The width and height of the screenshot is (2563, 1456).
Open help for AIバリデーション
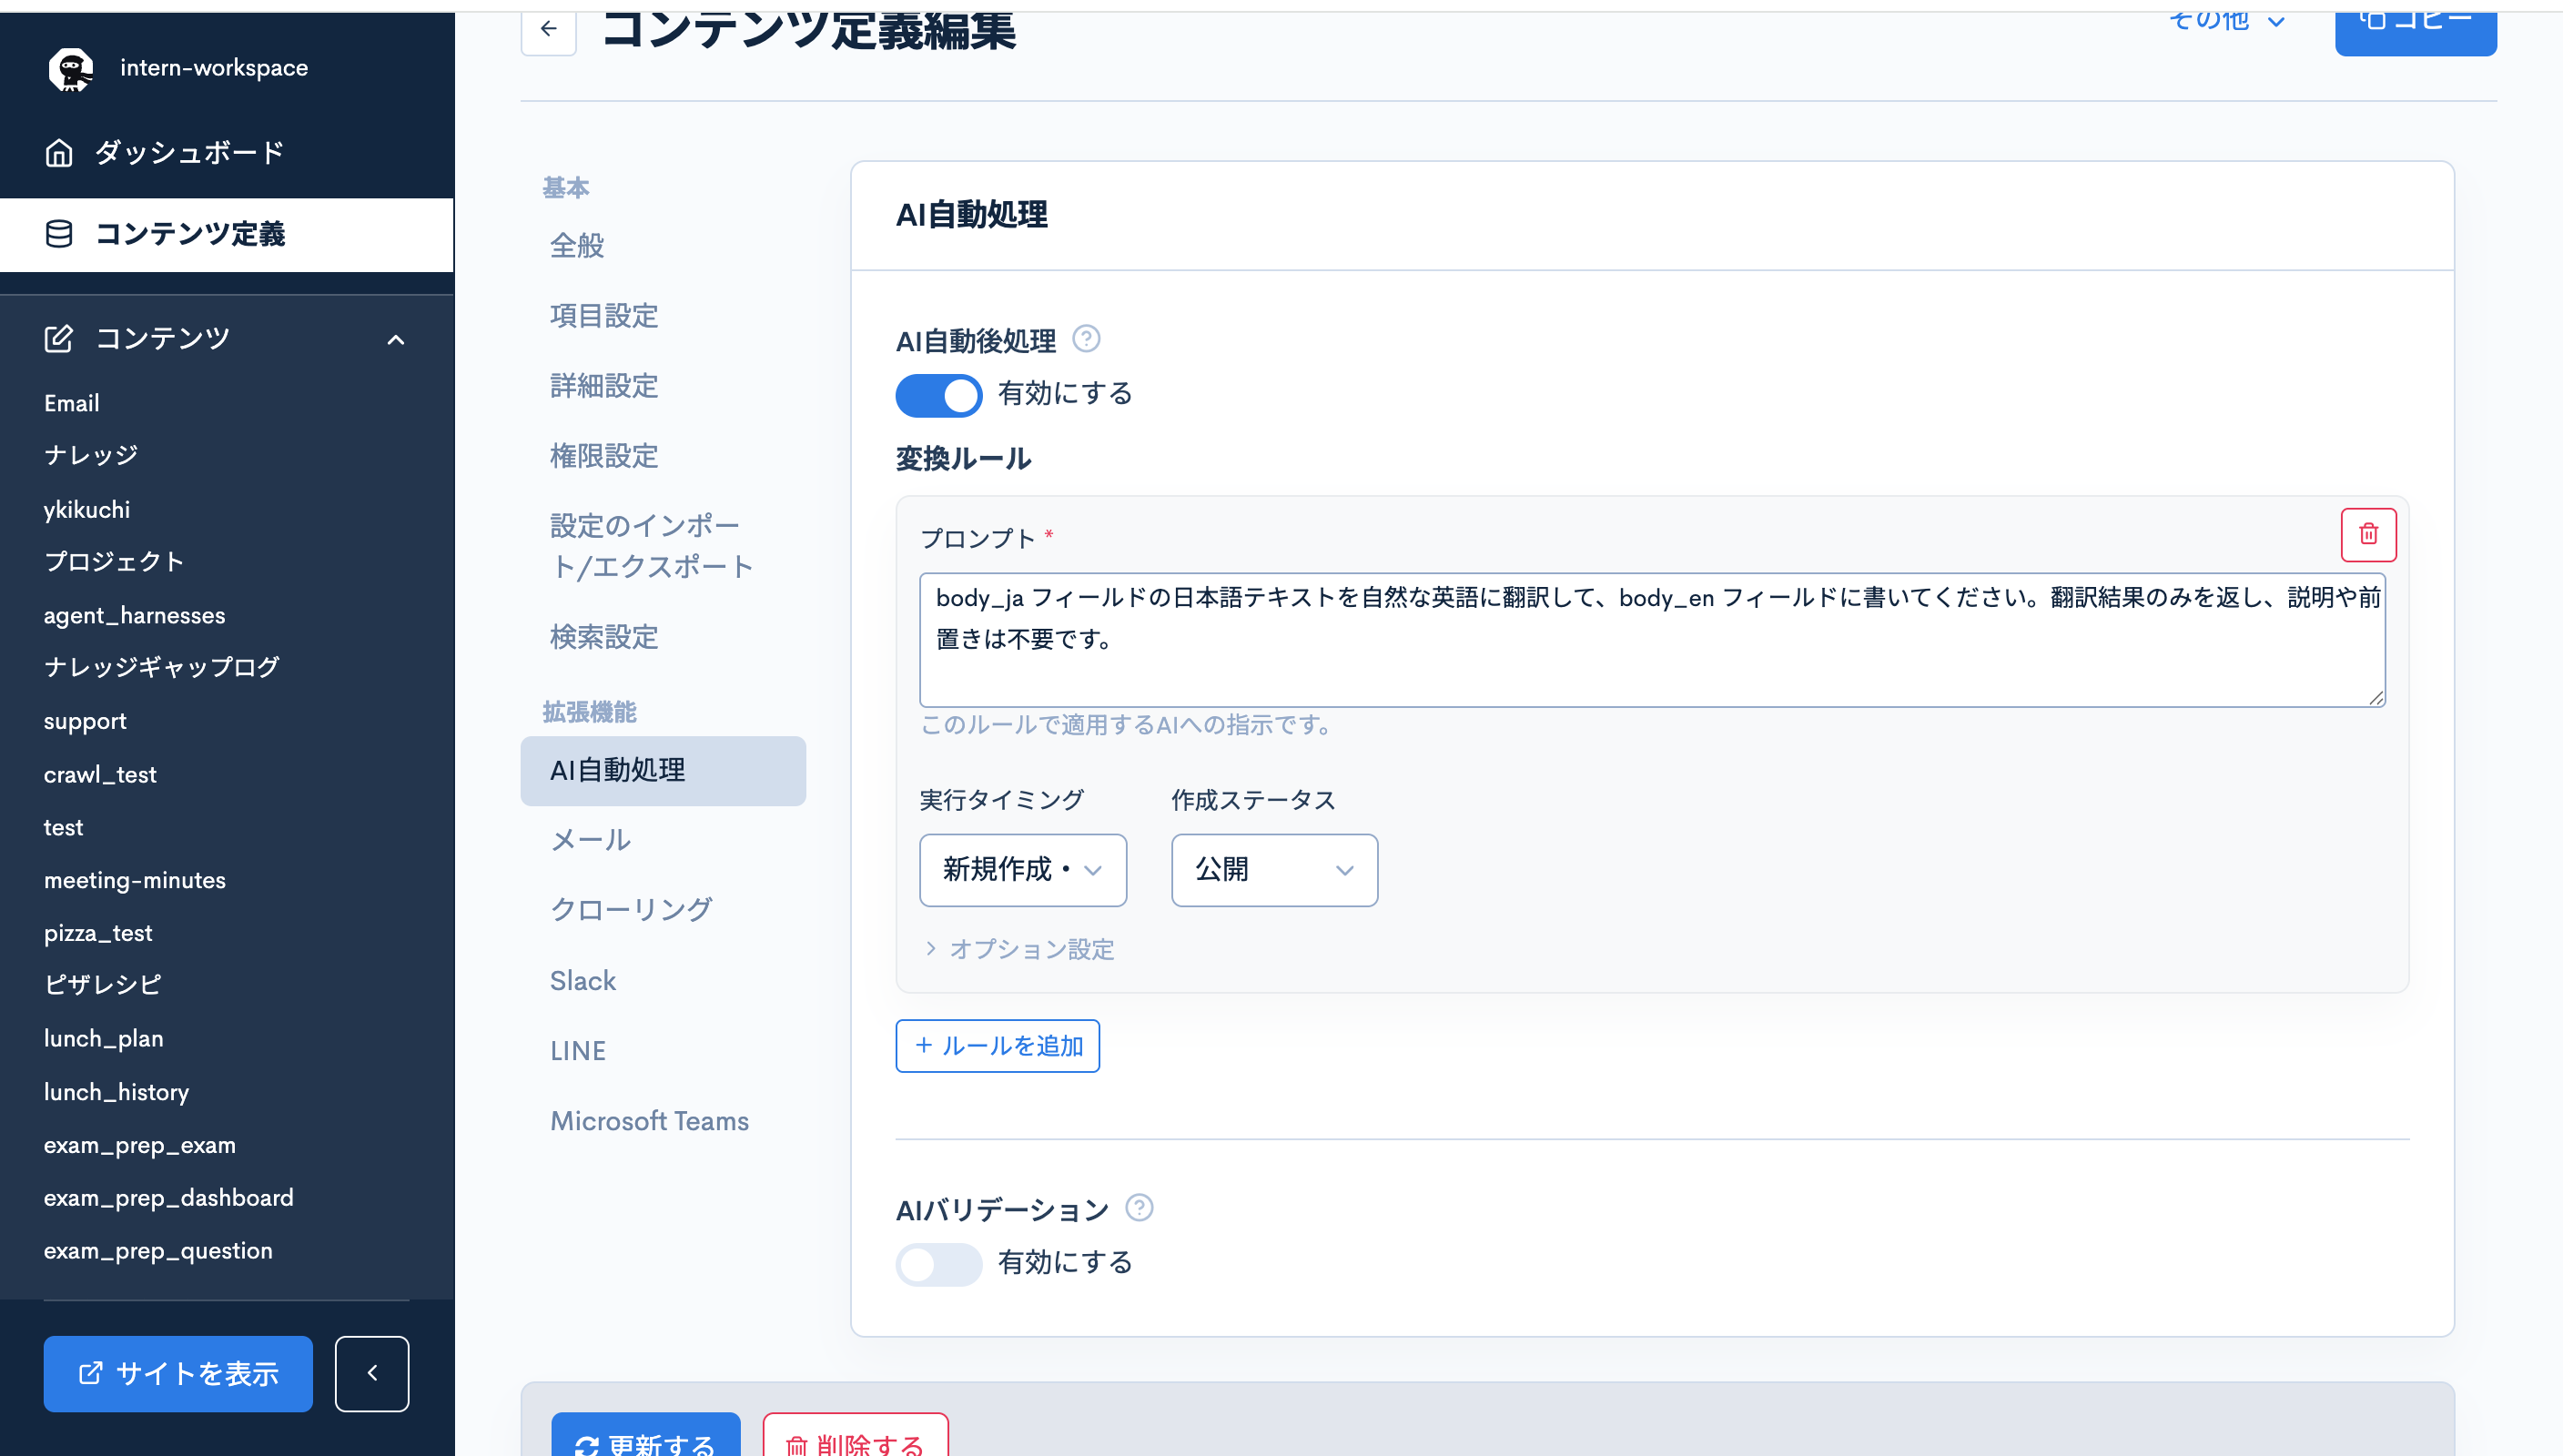pos(1139,1208)
